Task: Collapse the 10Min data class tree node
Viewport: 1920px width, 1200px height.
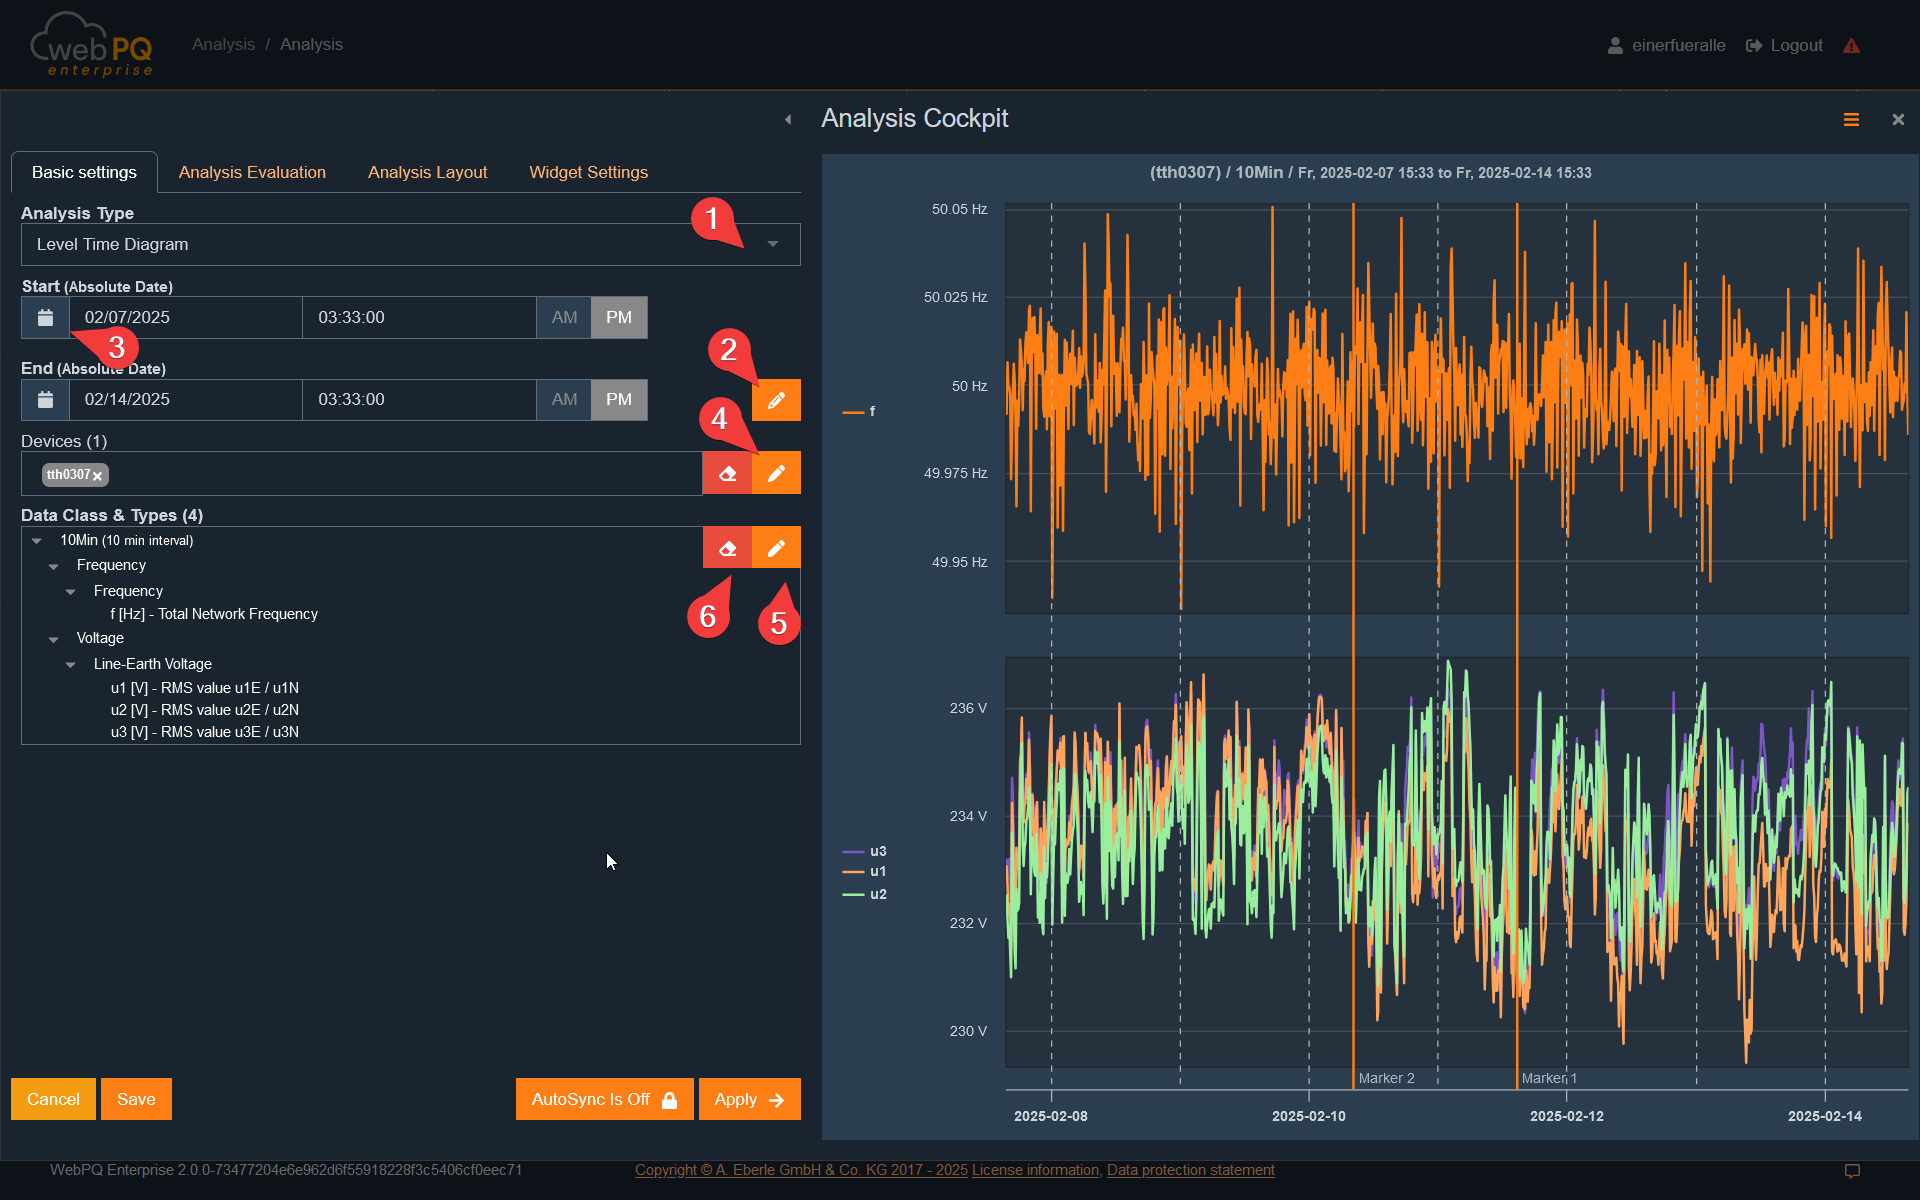Action: pyautogui.click(x=37, y=540)
